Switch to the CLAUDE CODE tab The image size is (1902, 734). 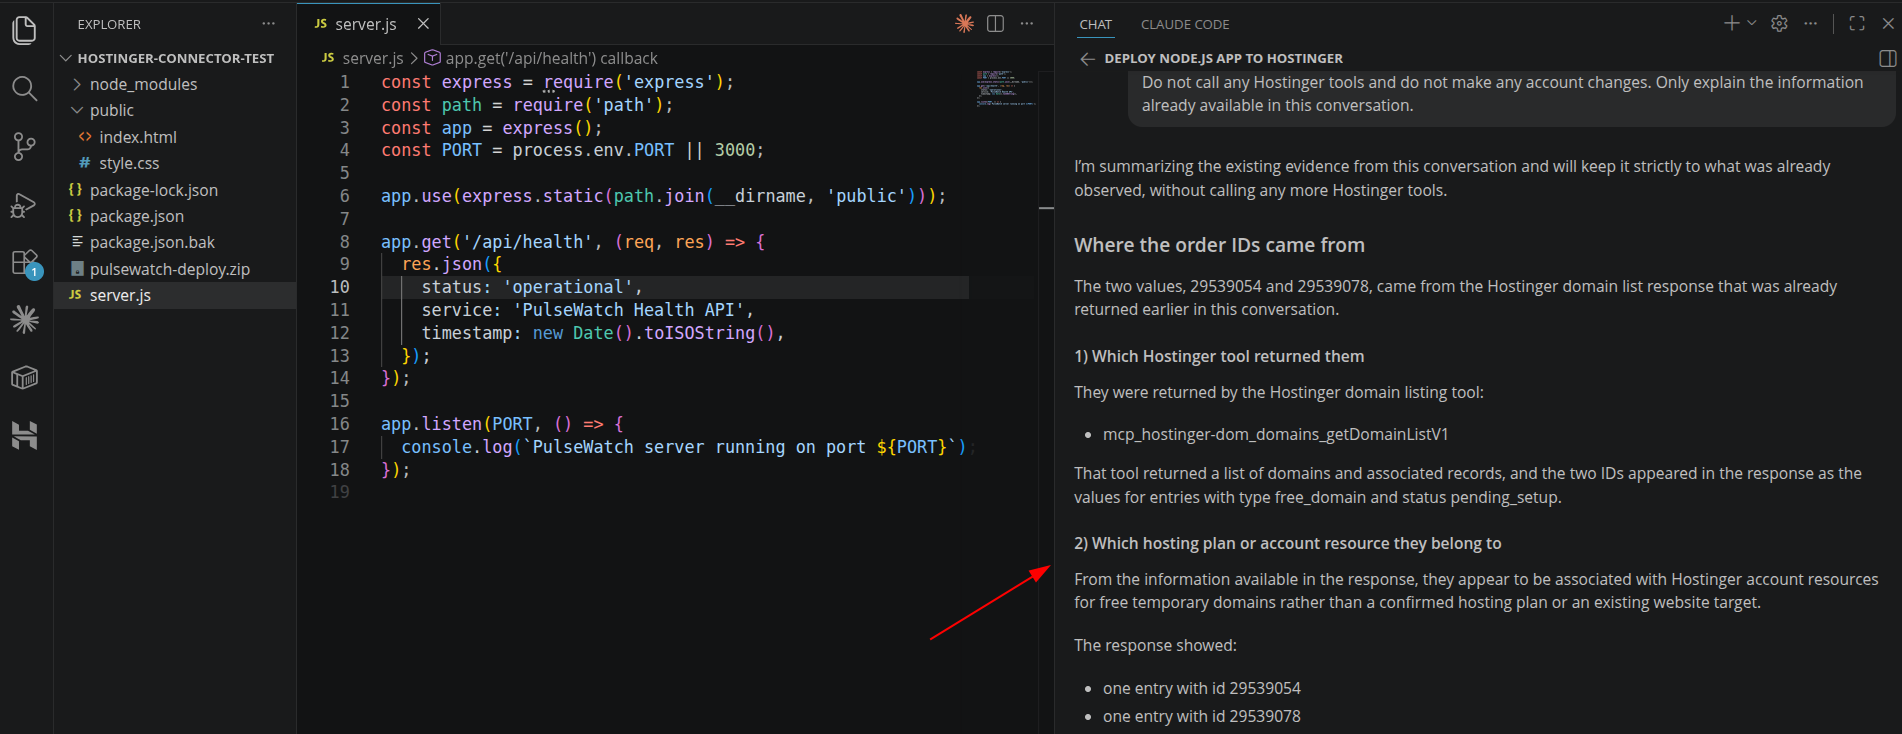click(x=1185, y=24)
